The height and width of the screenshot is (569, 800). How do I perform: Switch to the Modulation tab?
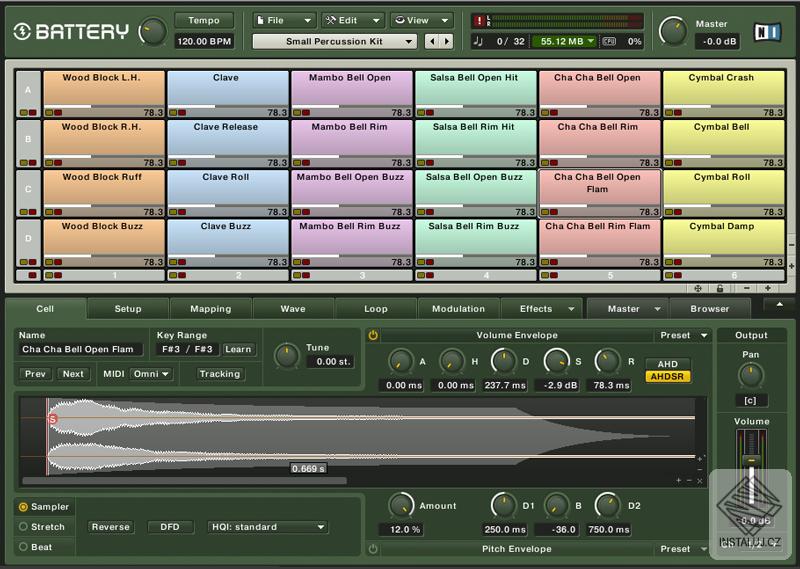pyautogui.click(x=458, y=309)
